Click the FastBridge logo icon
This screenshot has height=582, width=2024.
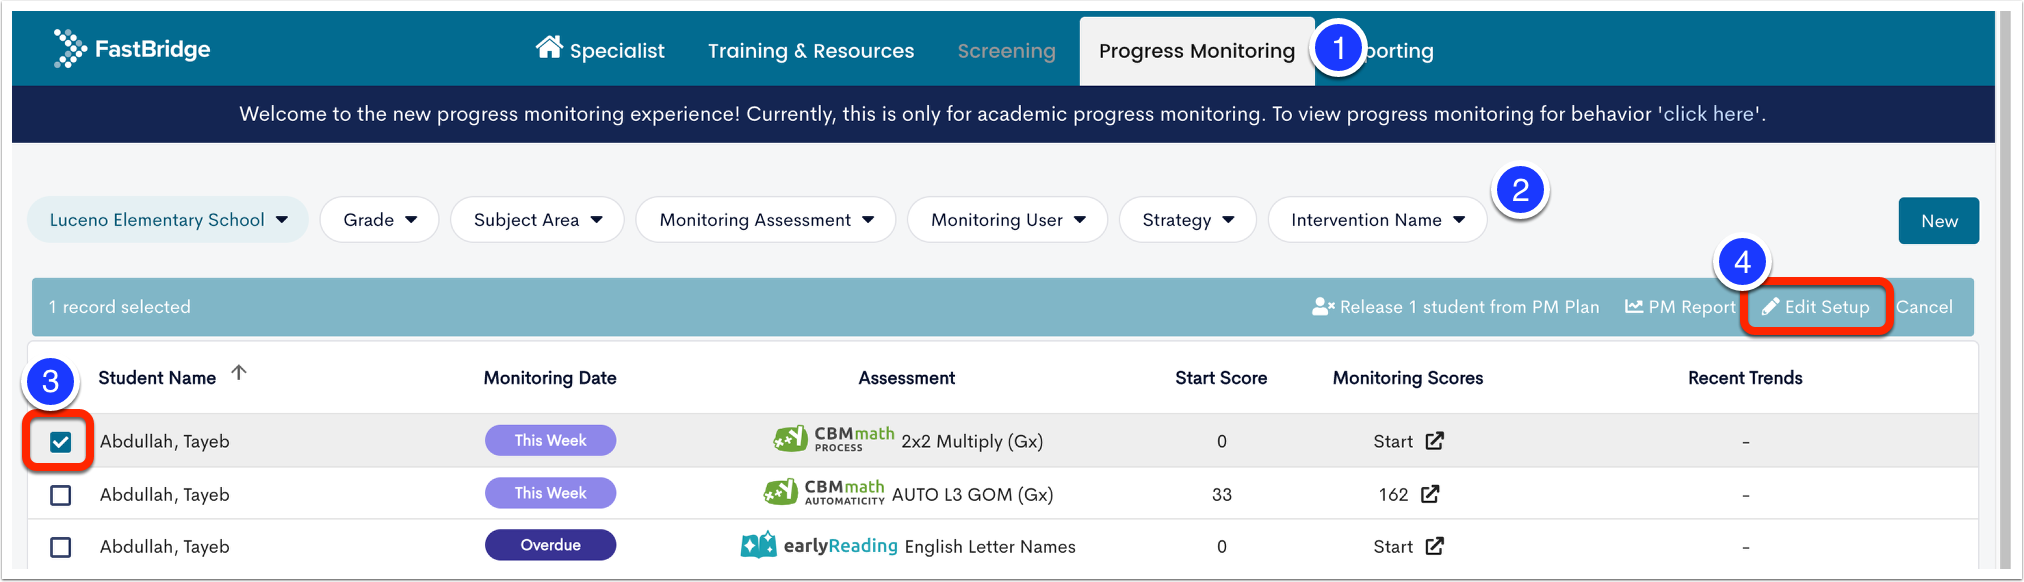click(x=70, y=48)
